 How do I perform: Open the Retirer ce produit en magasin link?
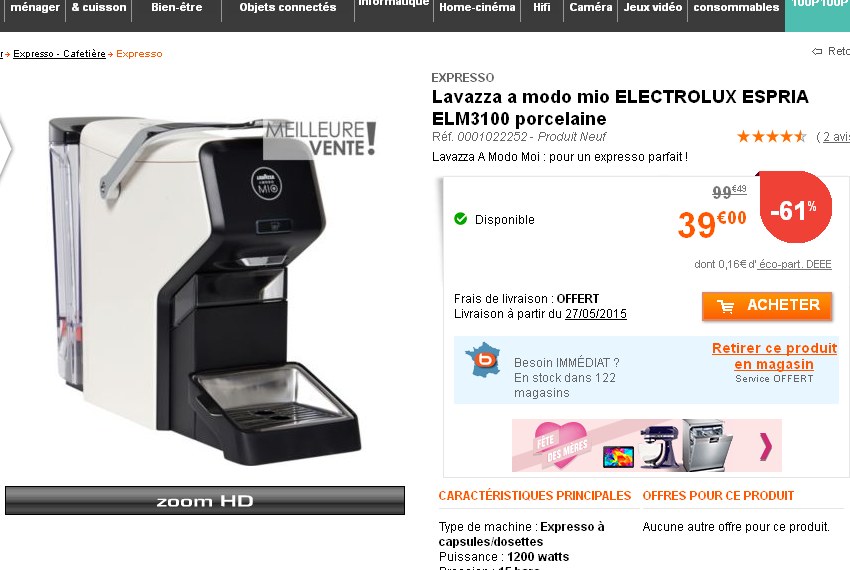pyautogui.click(x=775, y=356)
